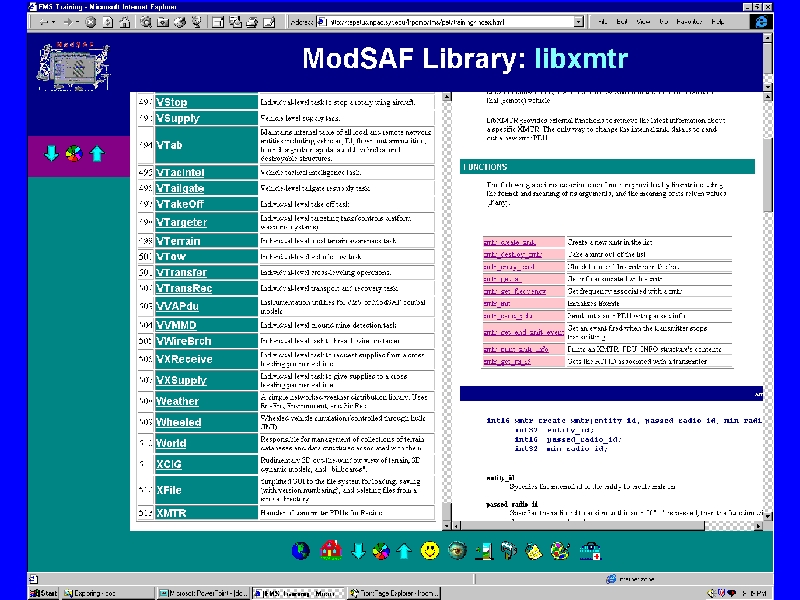Viewport: 800px width, 600px height.
Task: Open the VTerrain library link
Action: coord(178,241)
